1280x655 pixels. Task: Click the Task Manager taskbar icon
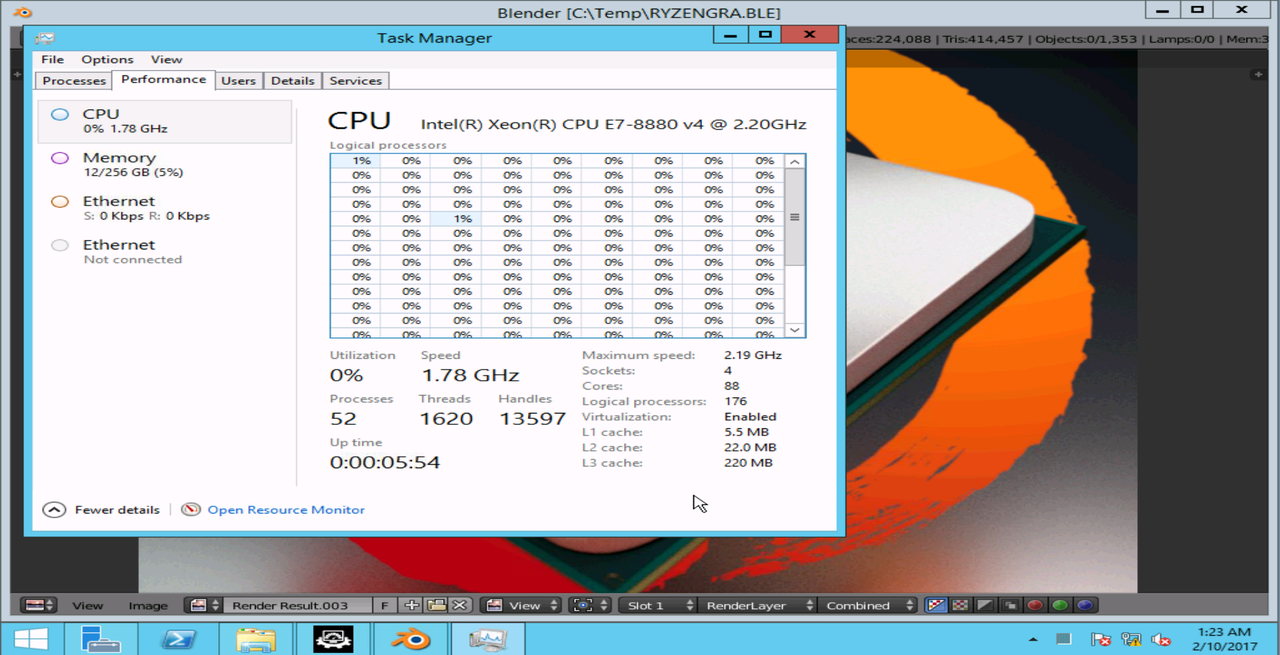(x=487, y=639)
